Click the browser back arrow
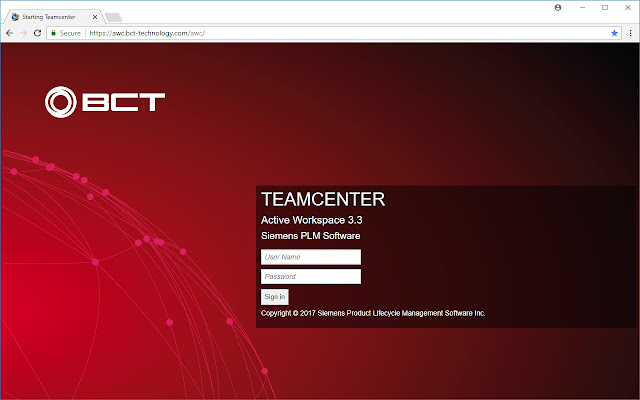Screen dimensions: 640x400 [9, 33]
